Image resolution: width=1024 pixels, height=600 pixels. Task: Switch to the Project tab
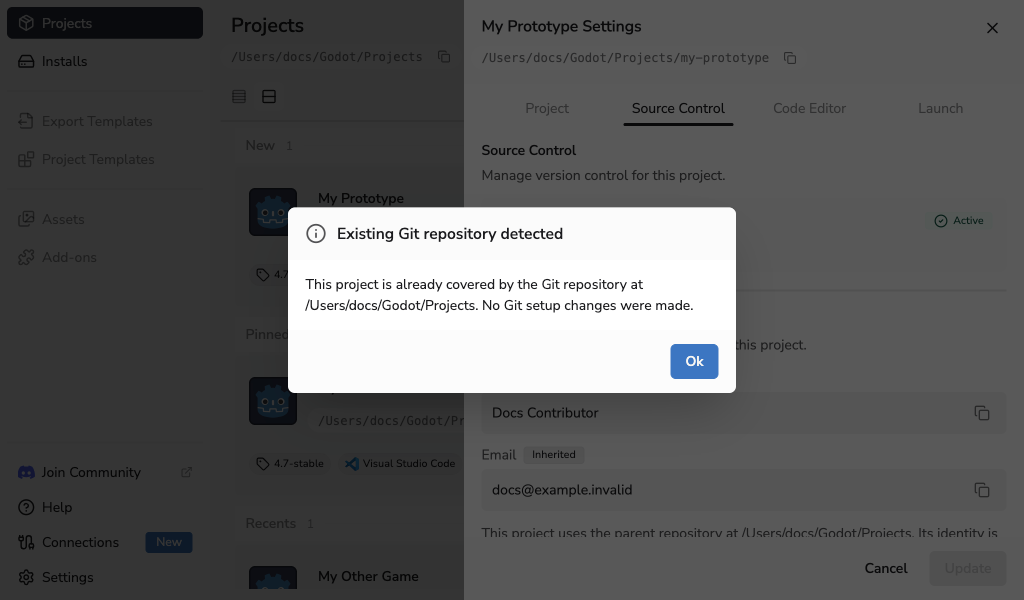point(547,108)
